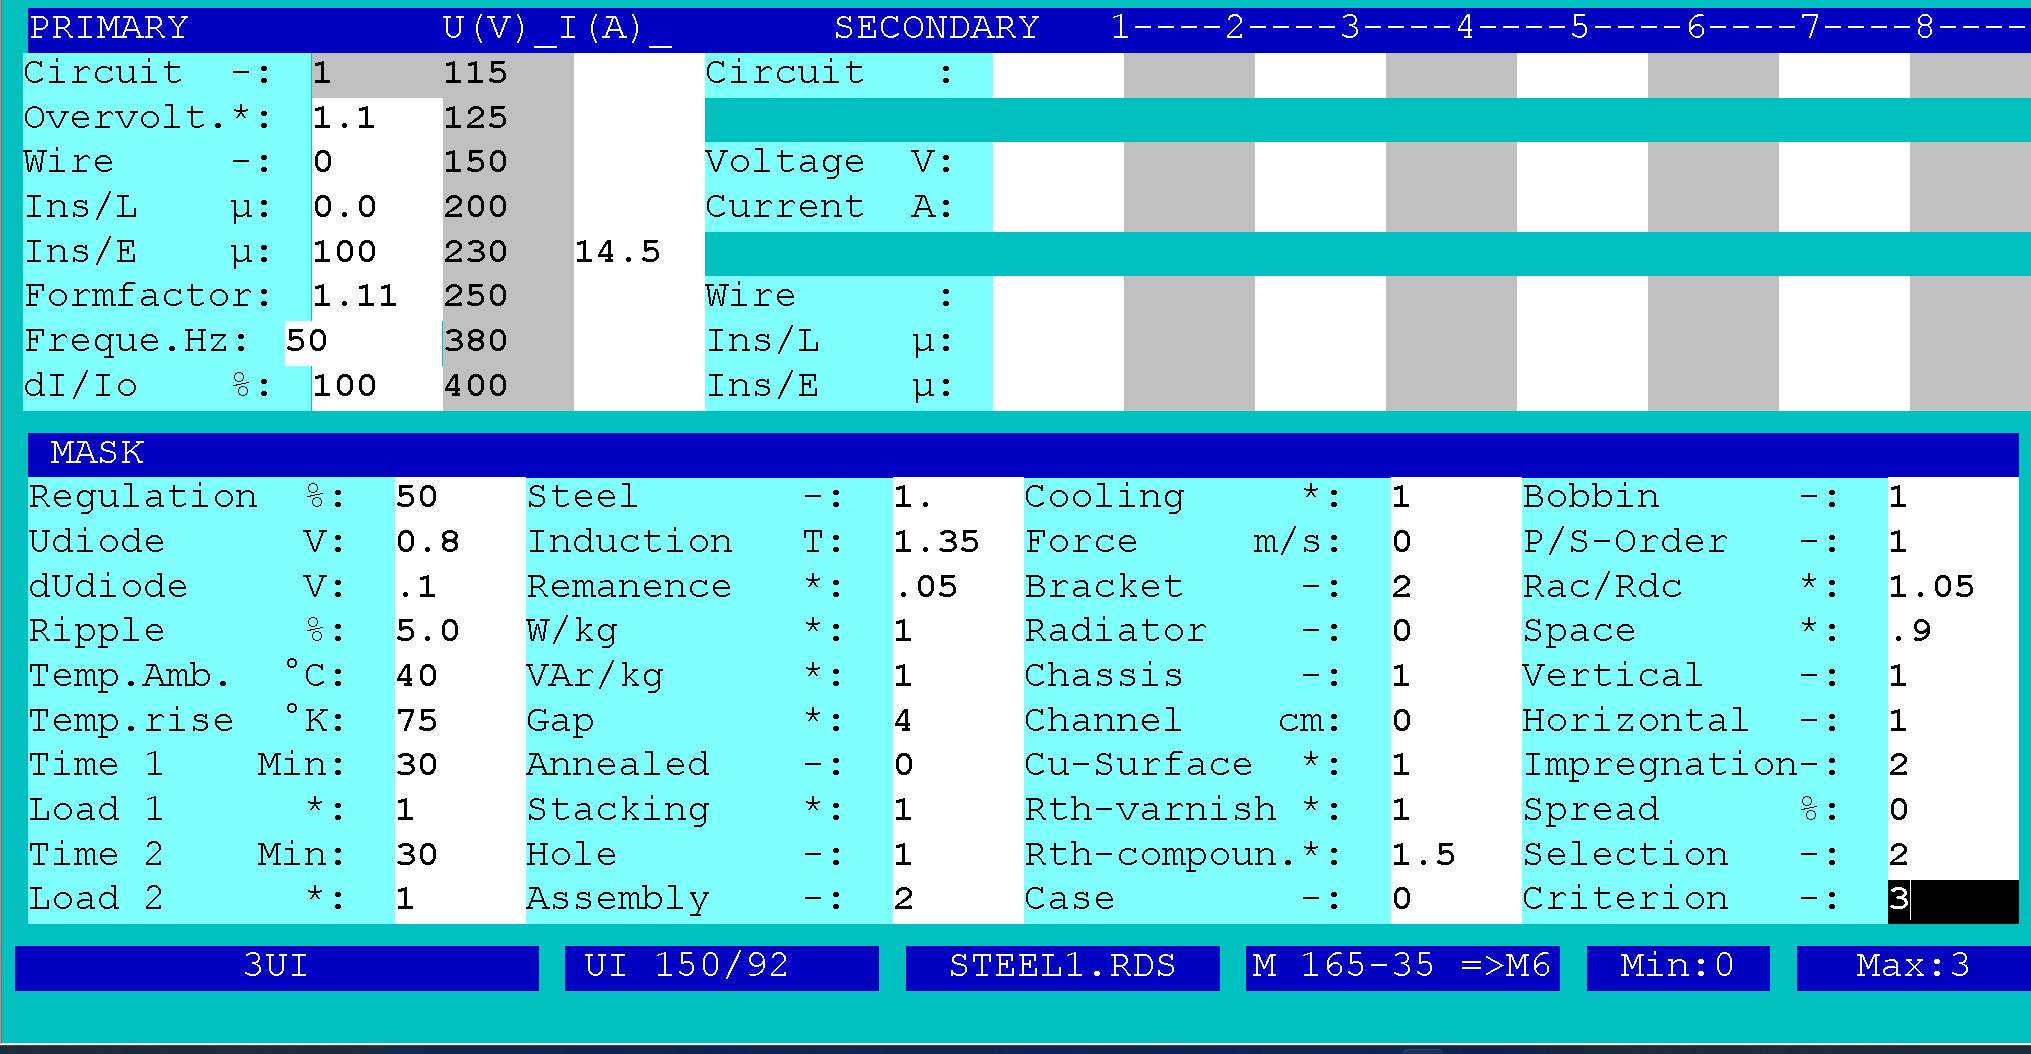Click the Stacking value field
The width and height of the screenshot is (2031, 1054).
click(x=958, y=811)
